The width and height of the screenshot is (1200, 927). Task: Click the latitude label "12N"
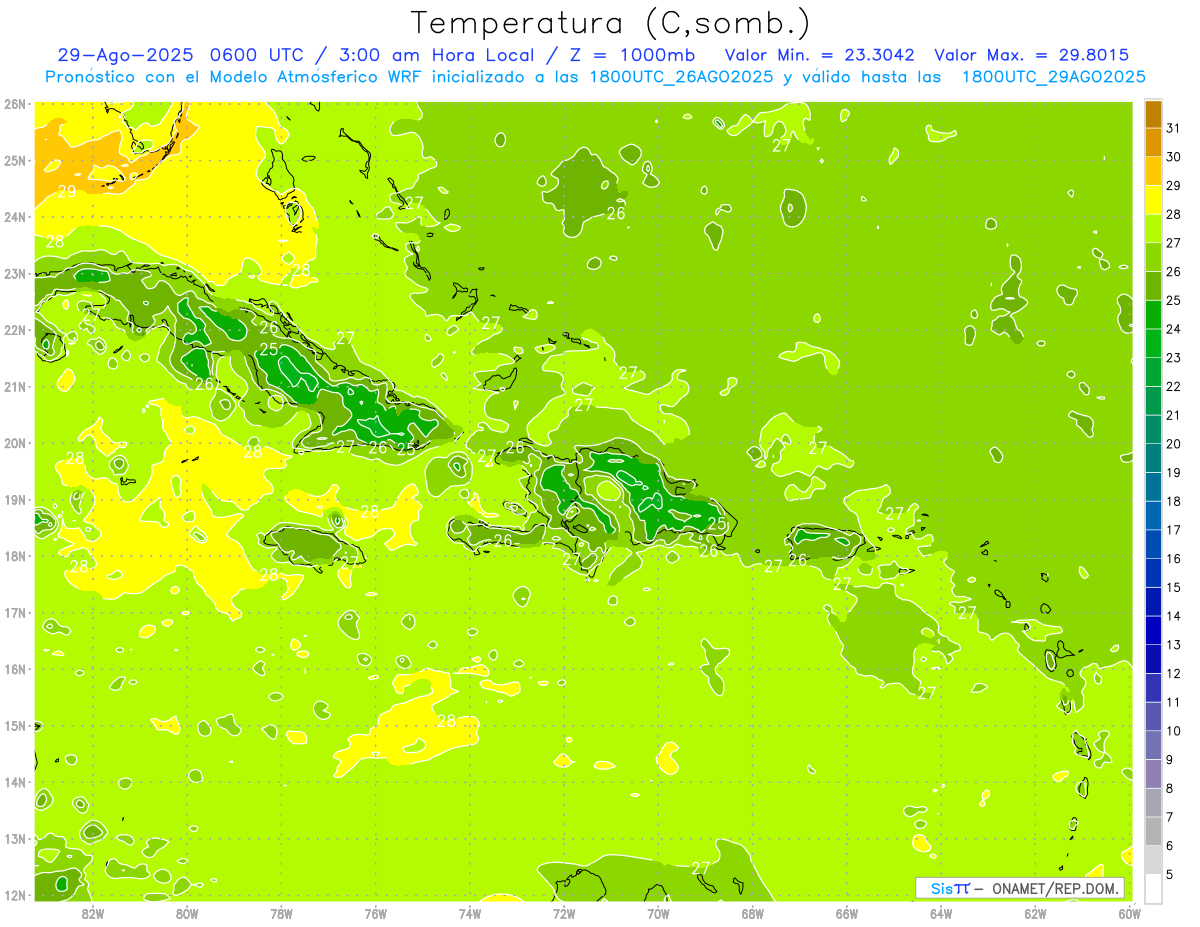[14, 895]
